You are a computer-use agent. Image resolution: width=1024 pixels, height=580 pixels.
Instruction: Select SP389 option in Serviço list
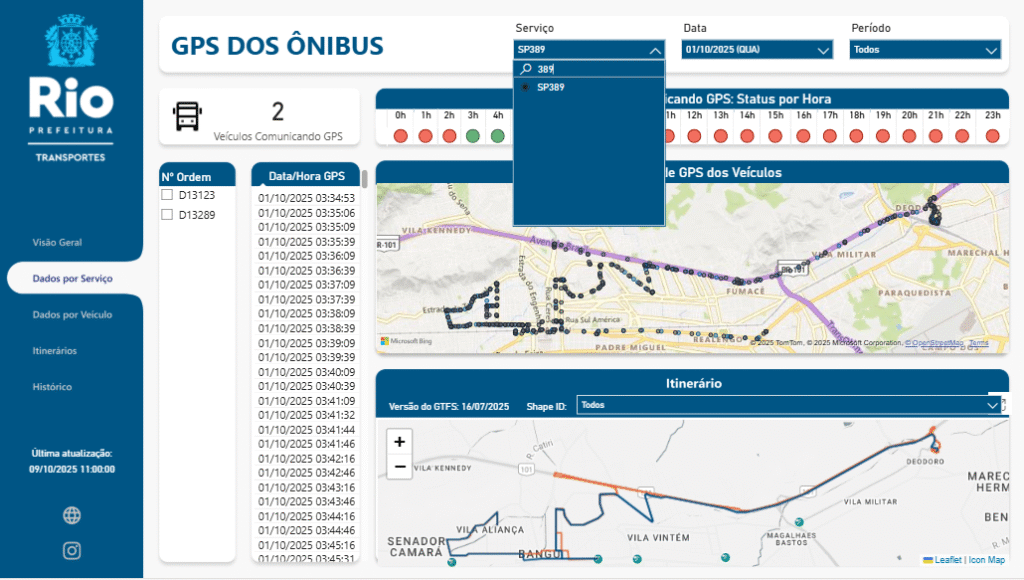coord(550,87)
